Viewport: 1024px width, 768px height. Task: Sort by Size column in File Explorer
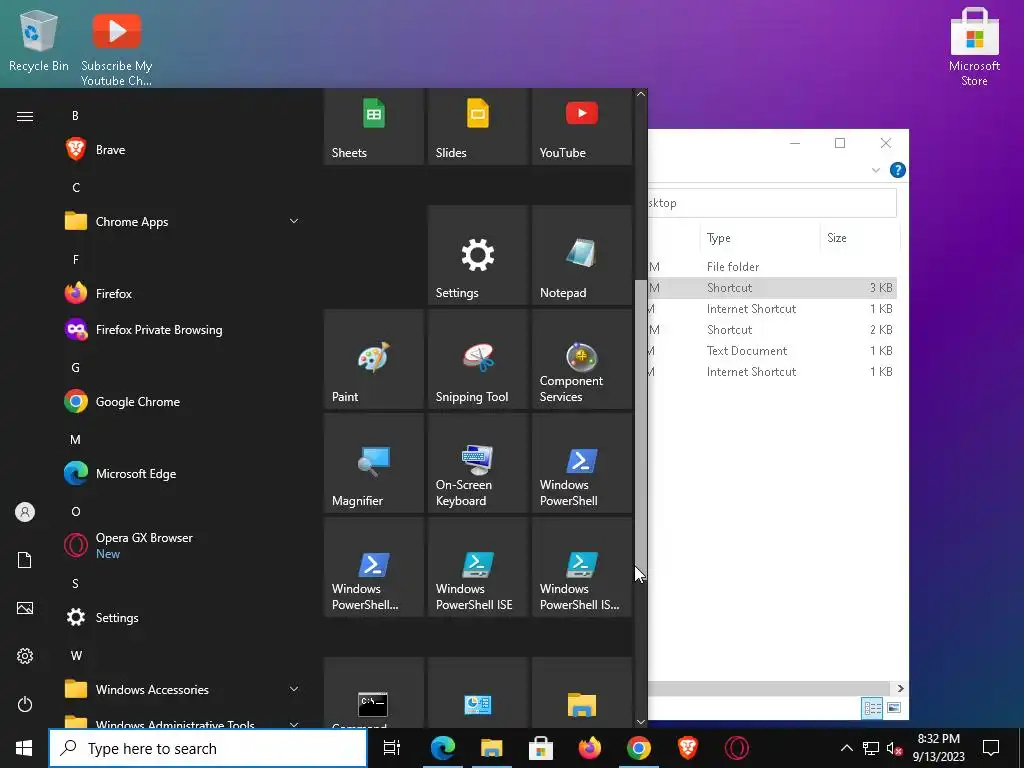pos(859,238)
